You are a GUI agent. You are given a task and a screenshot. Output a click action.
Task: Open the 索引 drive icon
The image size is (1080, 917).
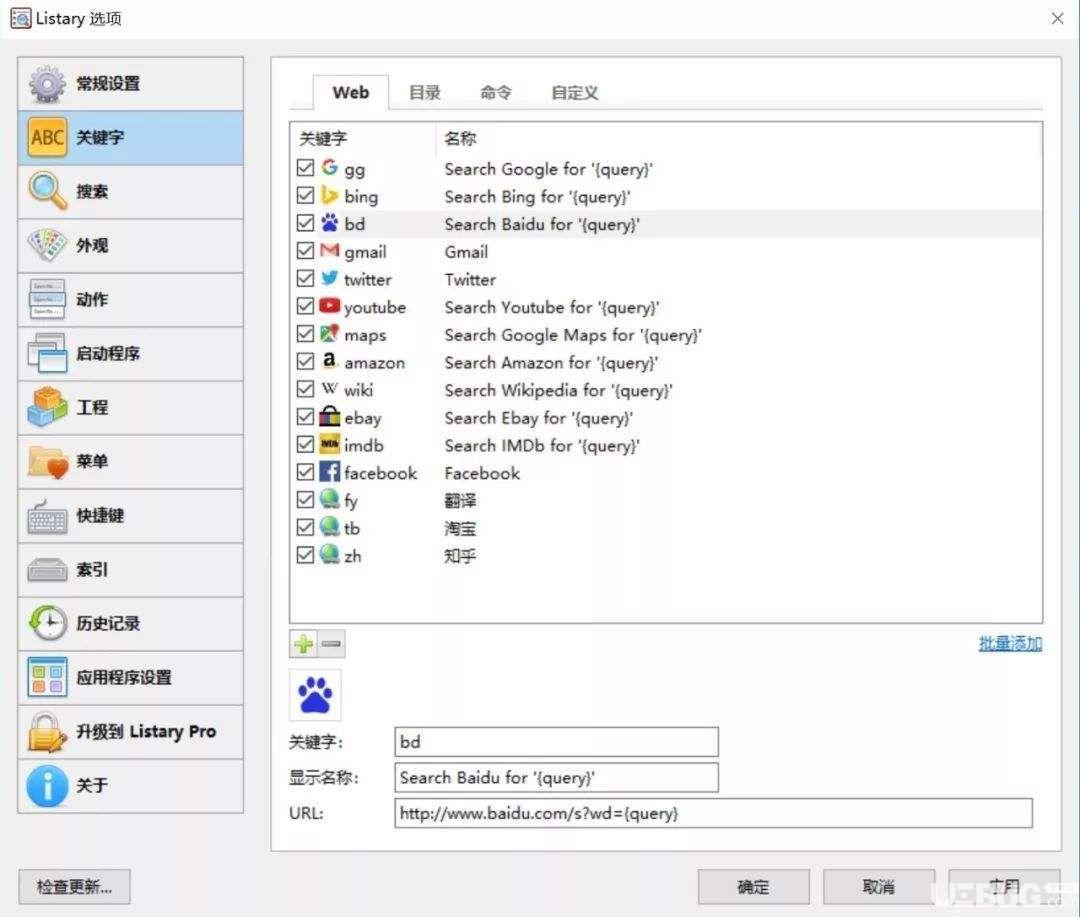pyautogui.click(x=47, y=570)
